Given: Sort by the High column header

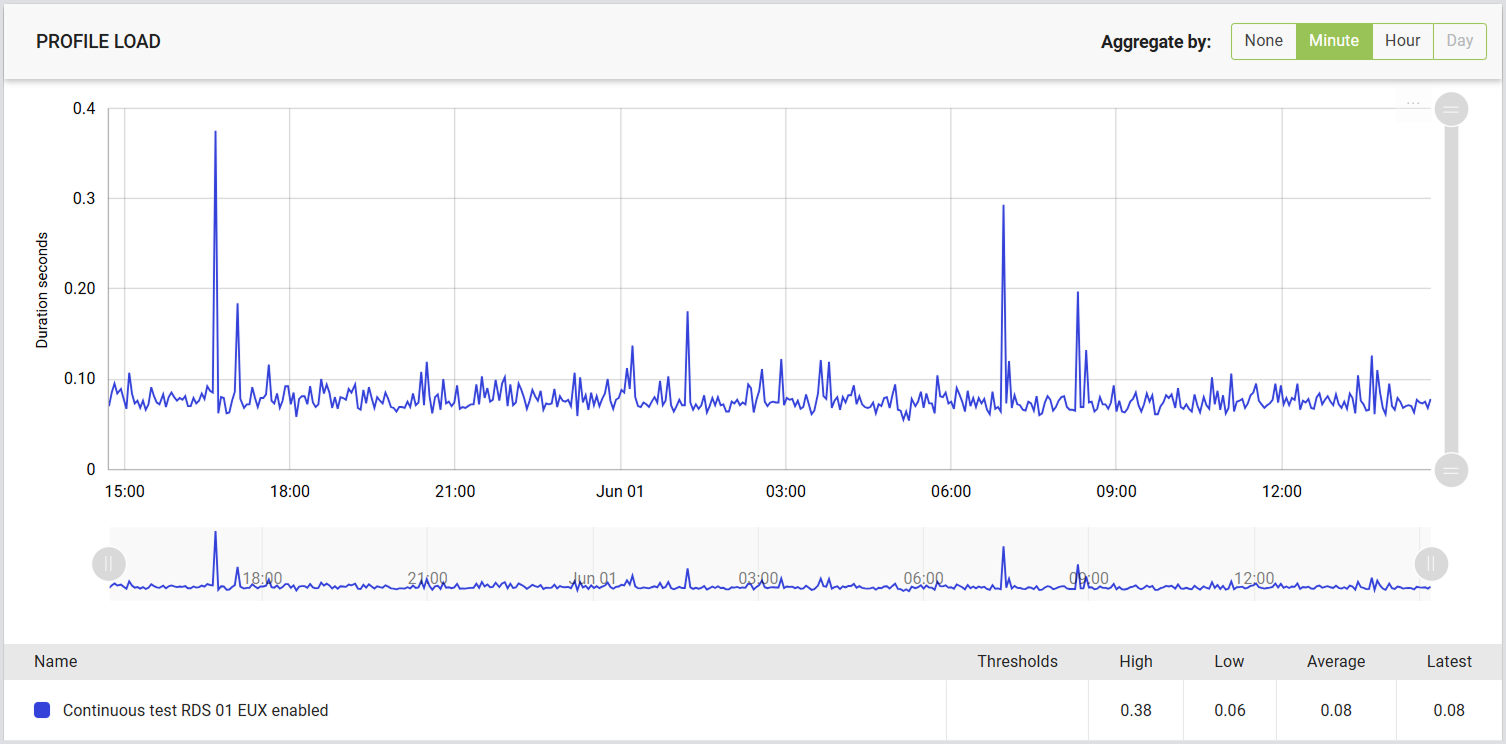Looking at the screenshot, I should [1136, 661].
